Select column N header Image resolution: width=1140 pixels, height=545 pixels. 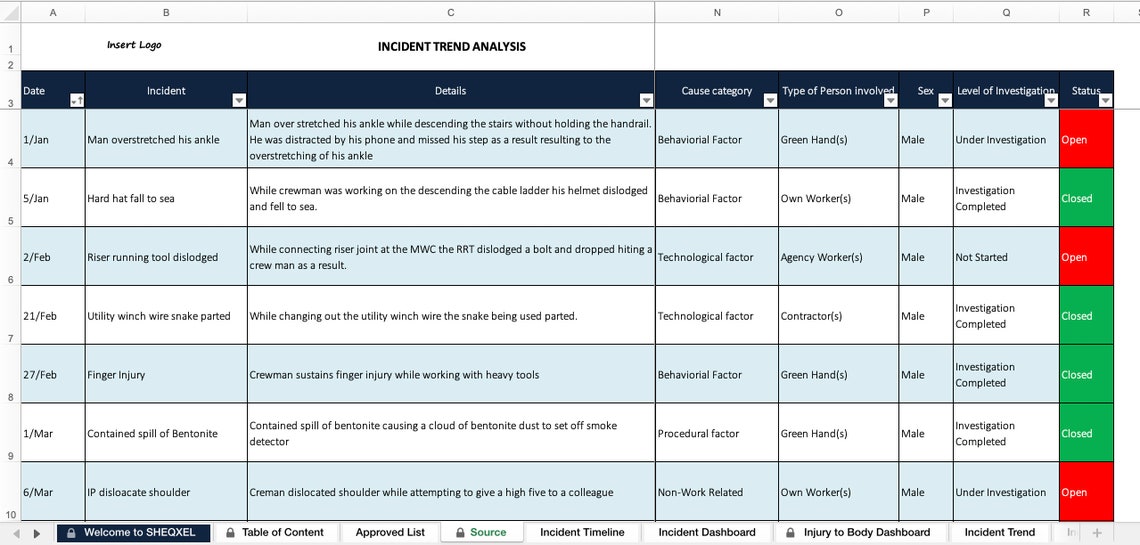point(717,12)
